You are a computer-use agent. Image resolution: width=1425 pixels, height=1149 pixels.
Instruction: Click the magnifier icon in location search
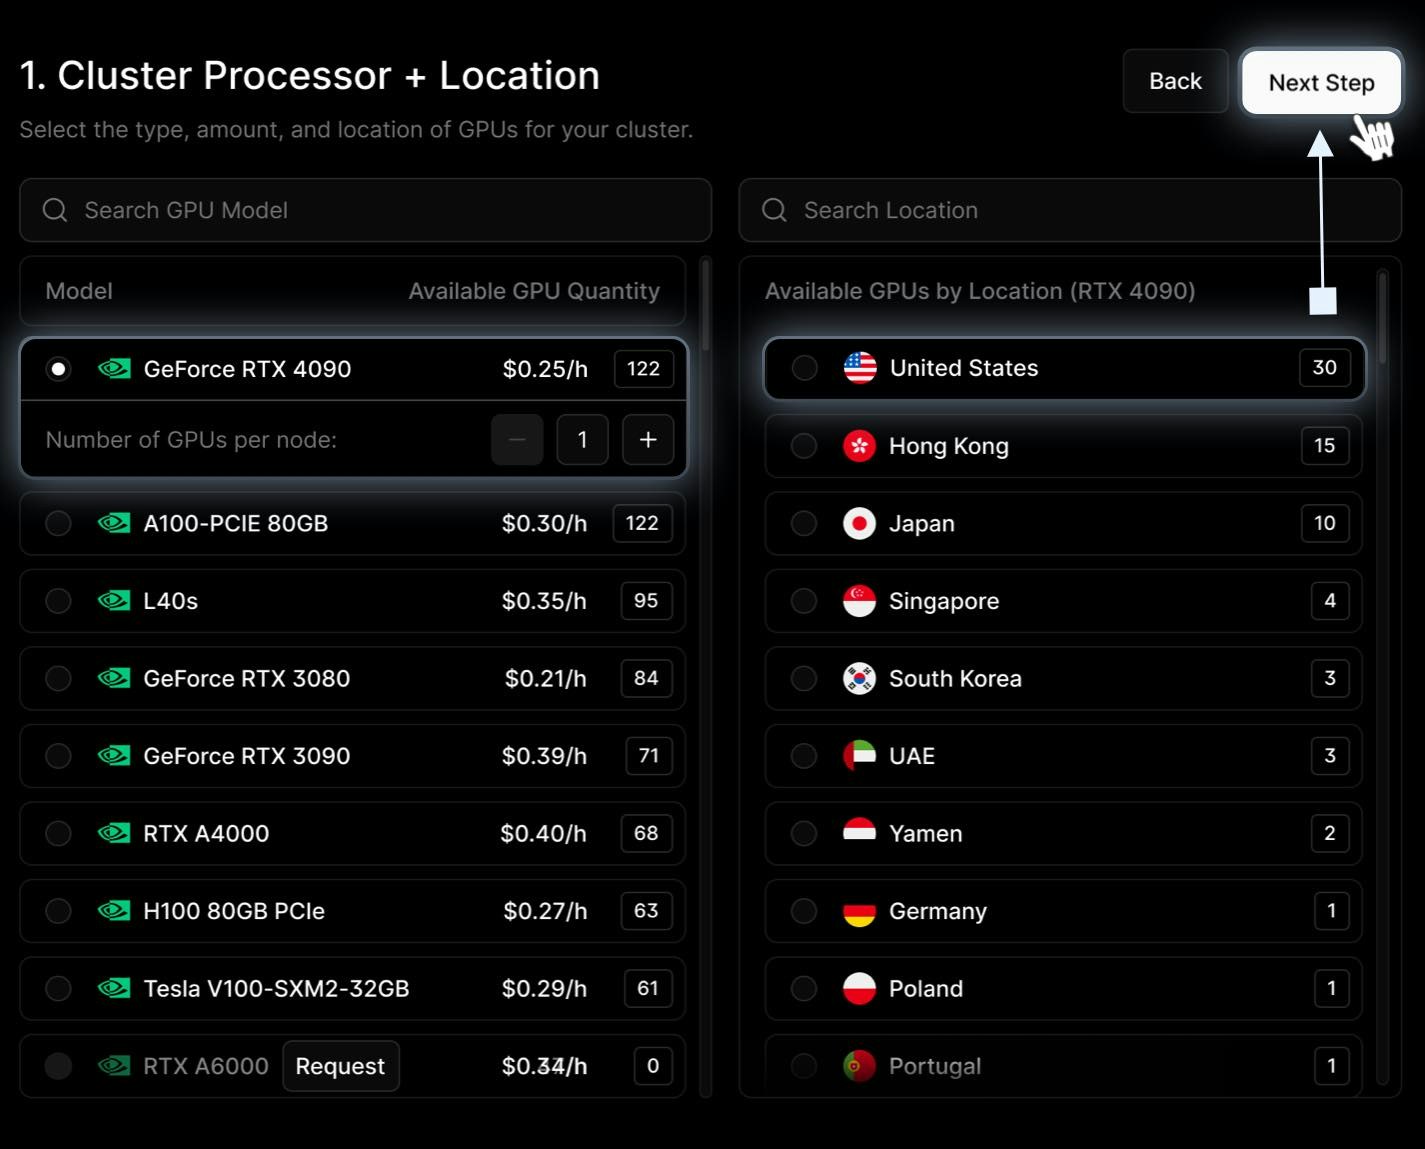[x=774, y=210]
